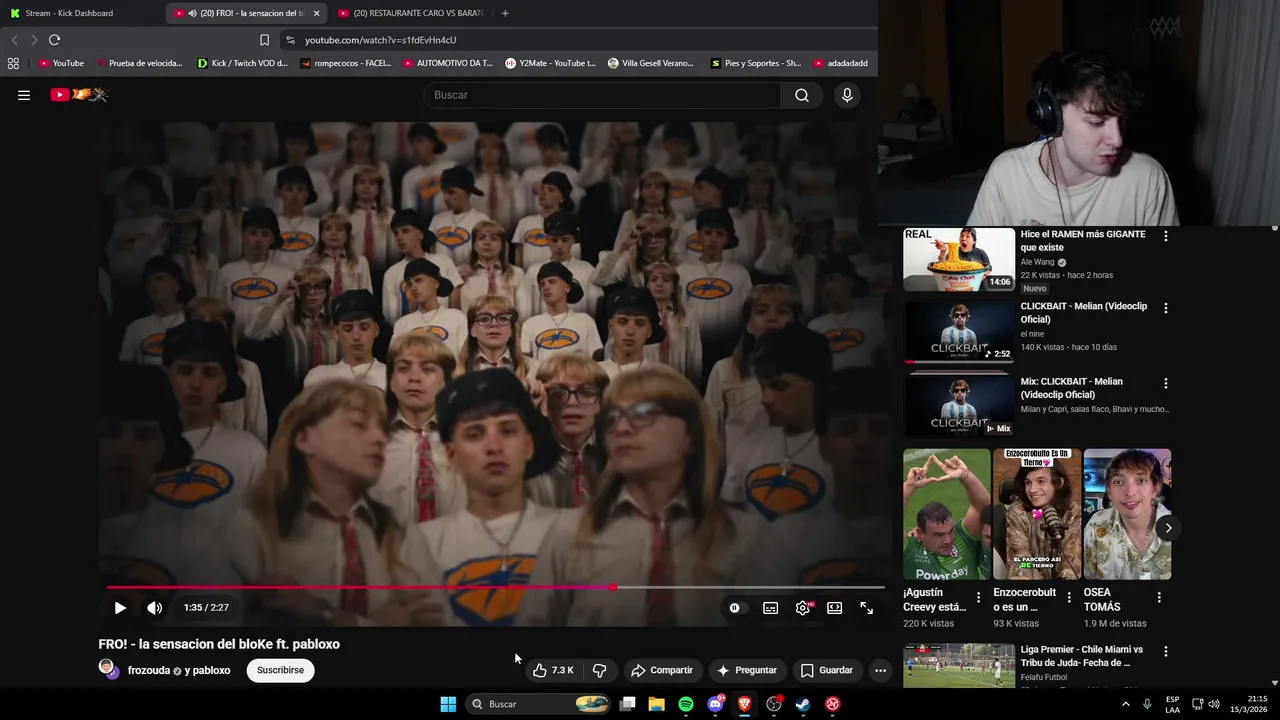This screenshot has height=720, width=1280.
Task: Activate voice search microphone
Action: 847,95
